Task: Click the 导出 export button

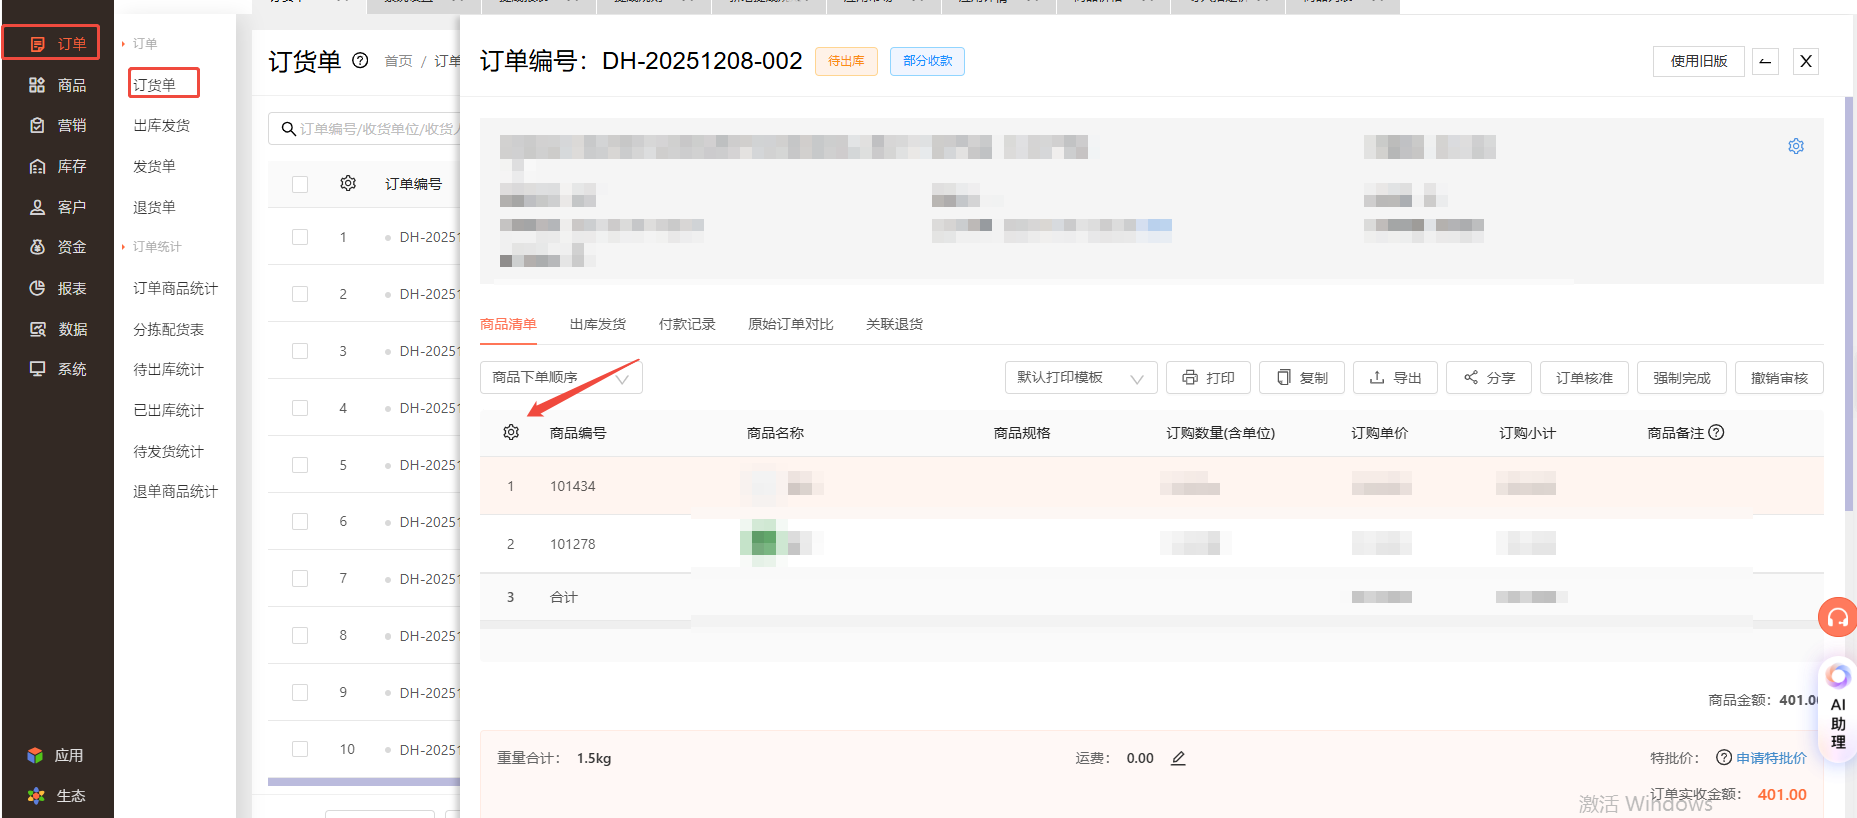Action: tap(1395, 378)
